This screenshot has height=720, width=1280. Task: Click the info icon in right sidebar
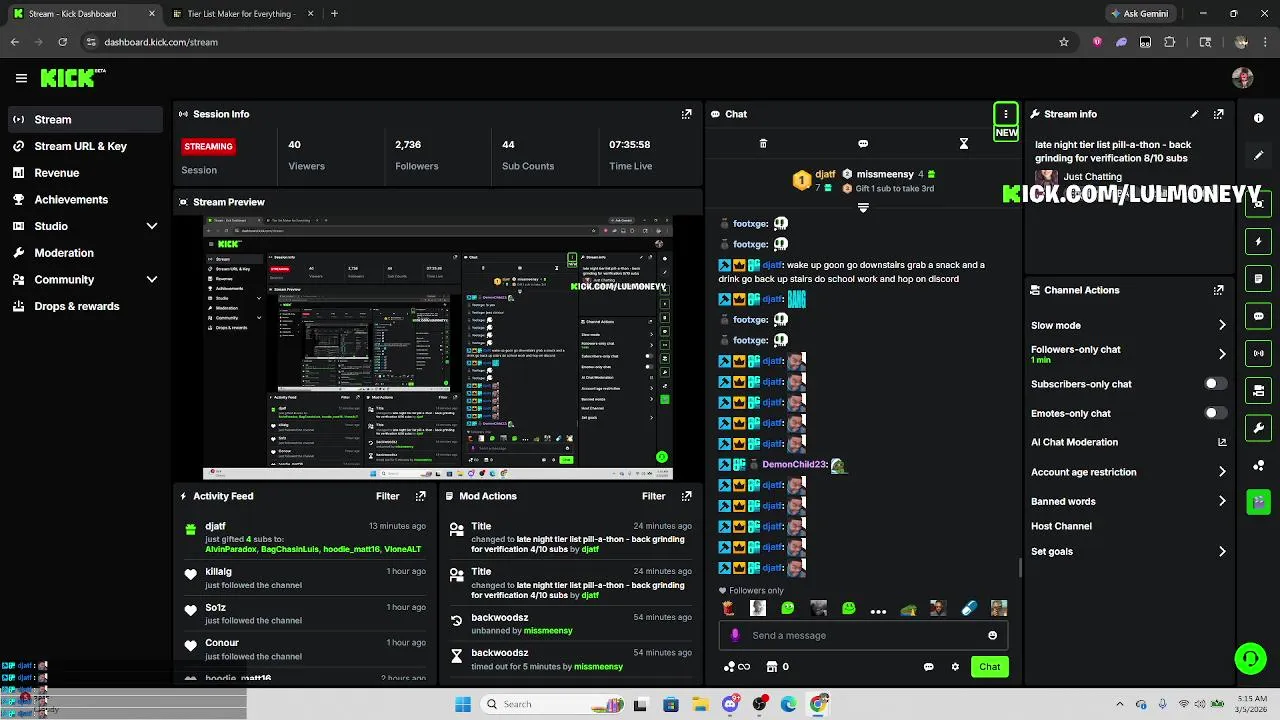(1259, 118)
